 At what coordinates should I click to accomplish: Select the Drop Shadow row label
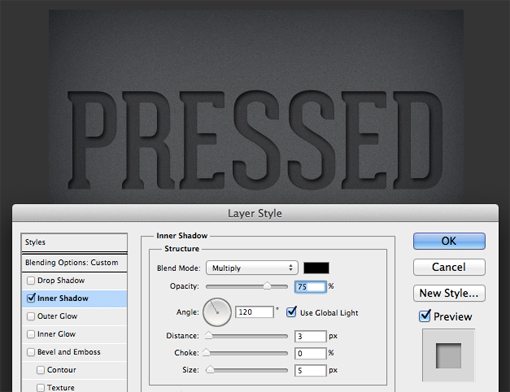click(x=61, y=280)
